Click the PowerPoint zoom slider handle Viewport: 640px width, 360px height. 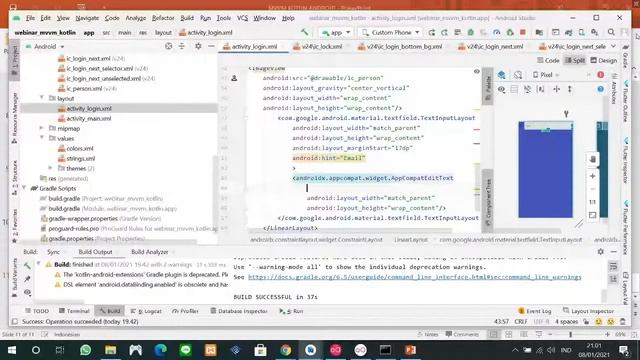[571, 334]
